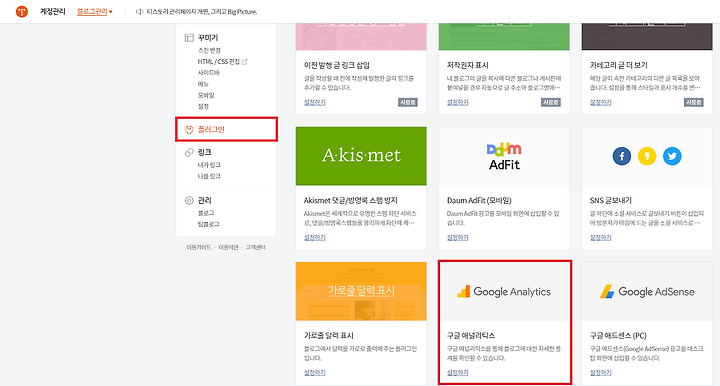720x386 pixels.
Task: Click the Daum AdFit logo
Action: [x=504, y=157]
